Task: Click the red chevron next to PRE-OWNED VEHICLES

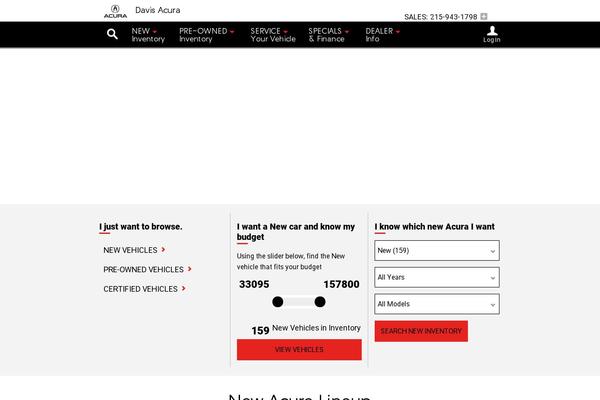Action: click(x=189, y=269)
